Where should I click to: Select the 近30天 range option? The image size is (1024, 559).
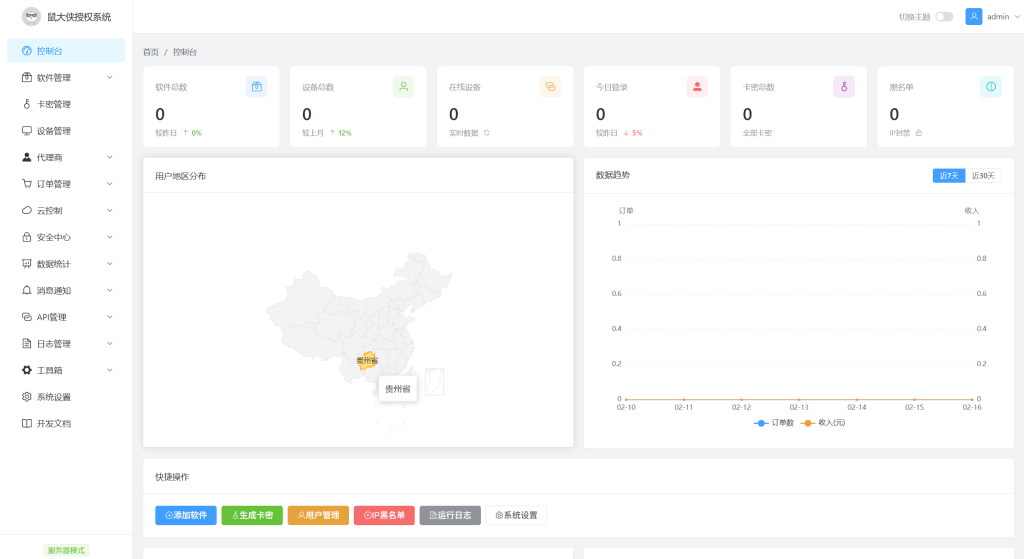983,176
